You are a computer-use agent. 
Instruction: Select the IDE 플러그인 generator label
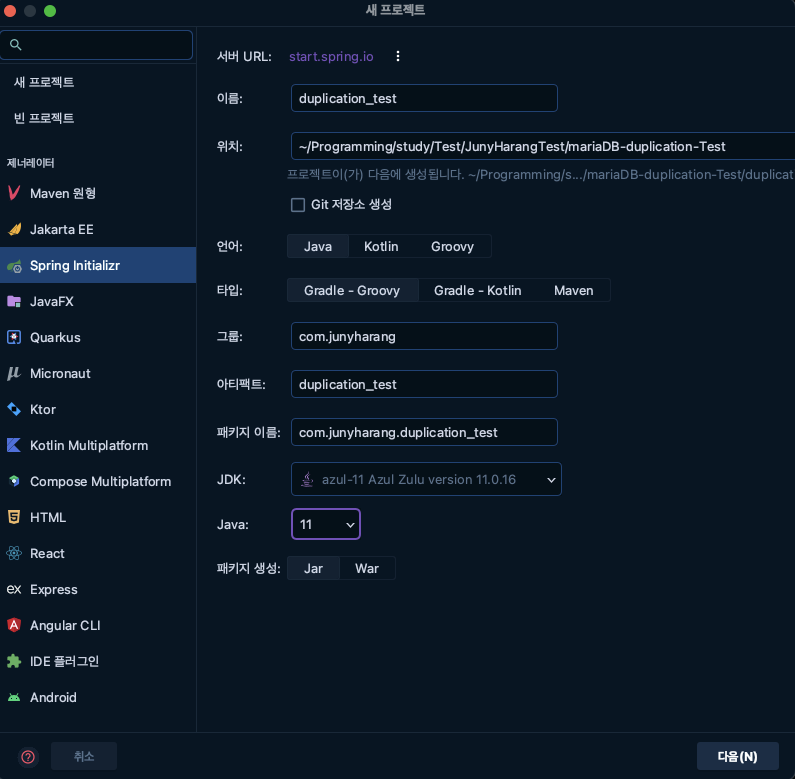pyautogui.click(x=64, y=661)
